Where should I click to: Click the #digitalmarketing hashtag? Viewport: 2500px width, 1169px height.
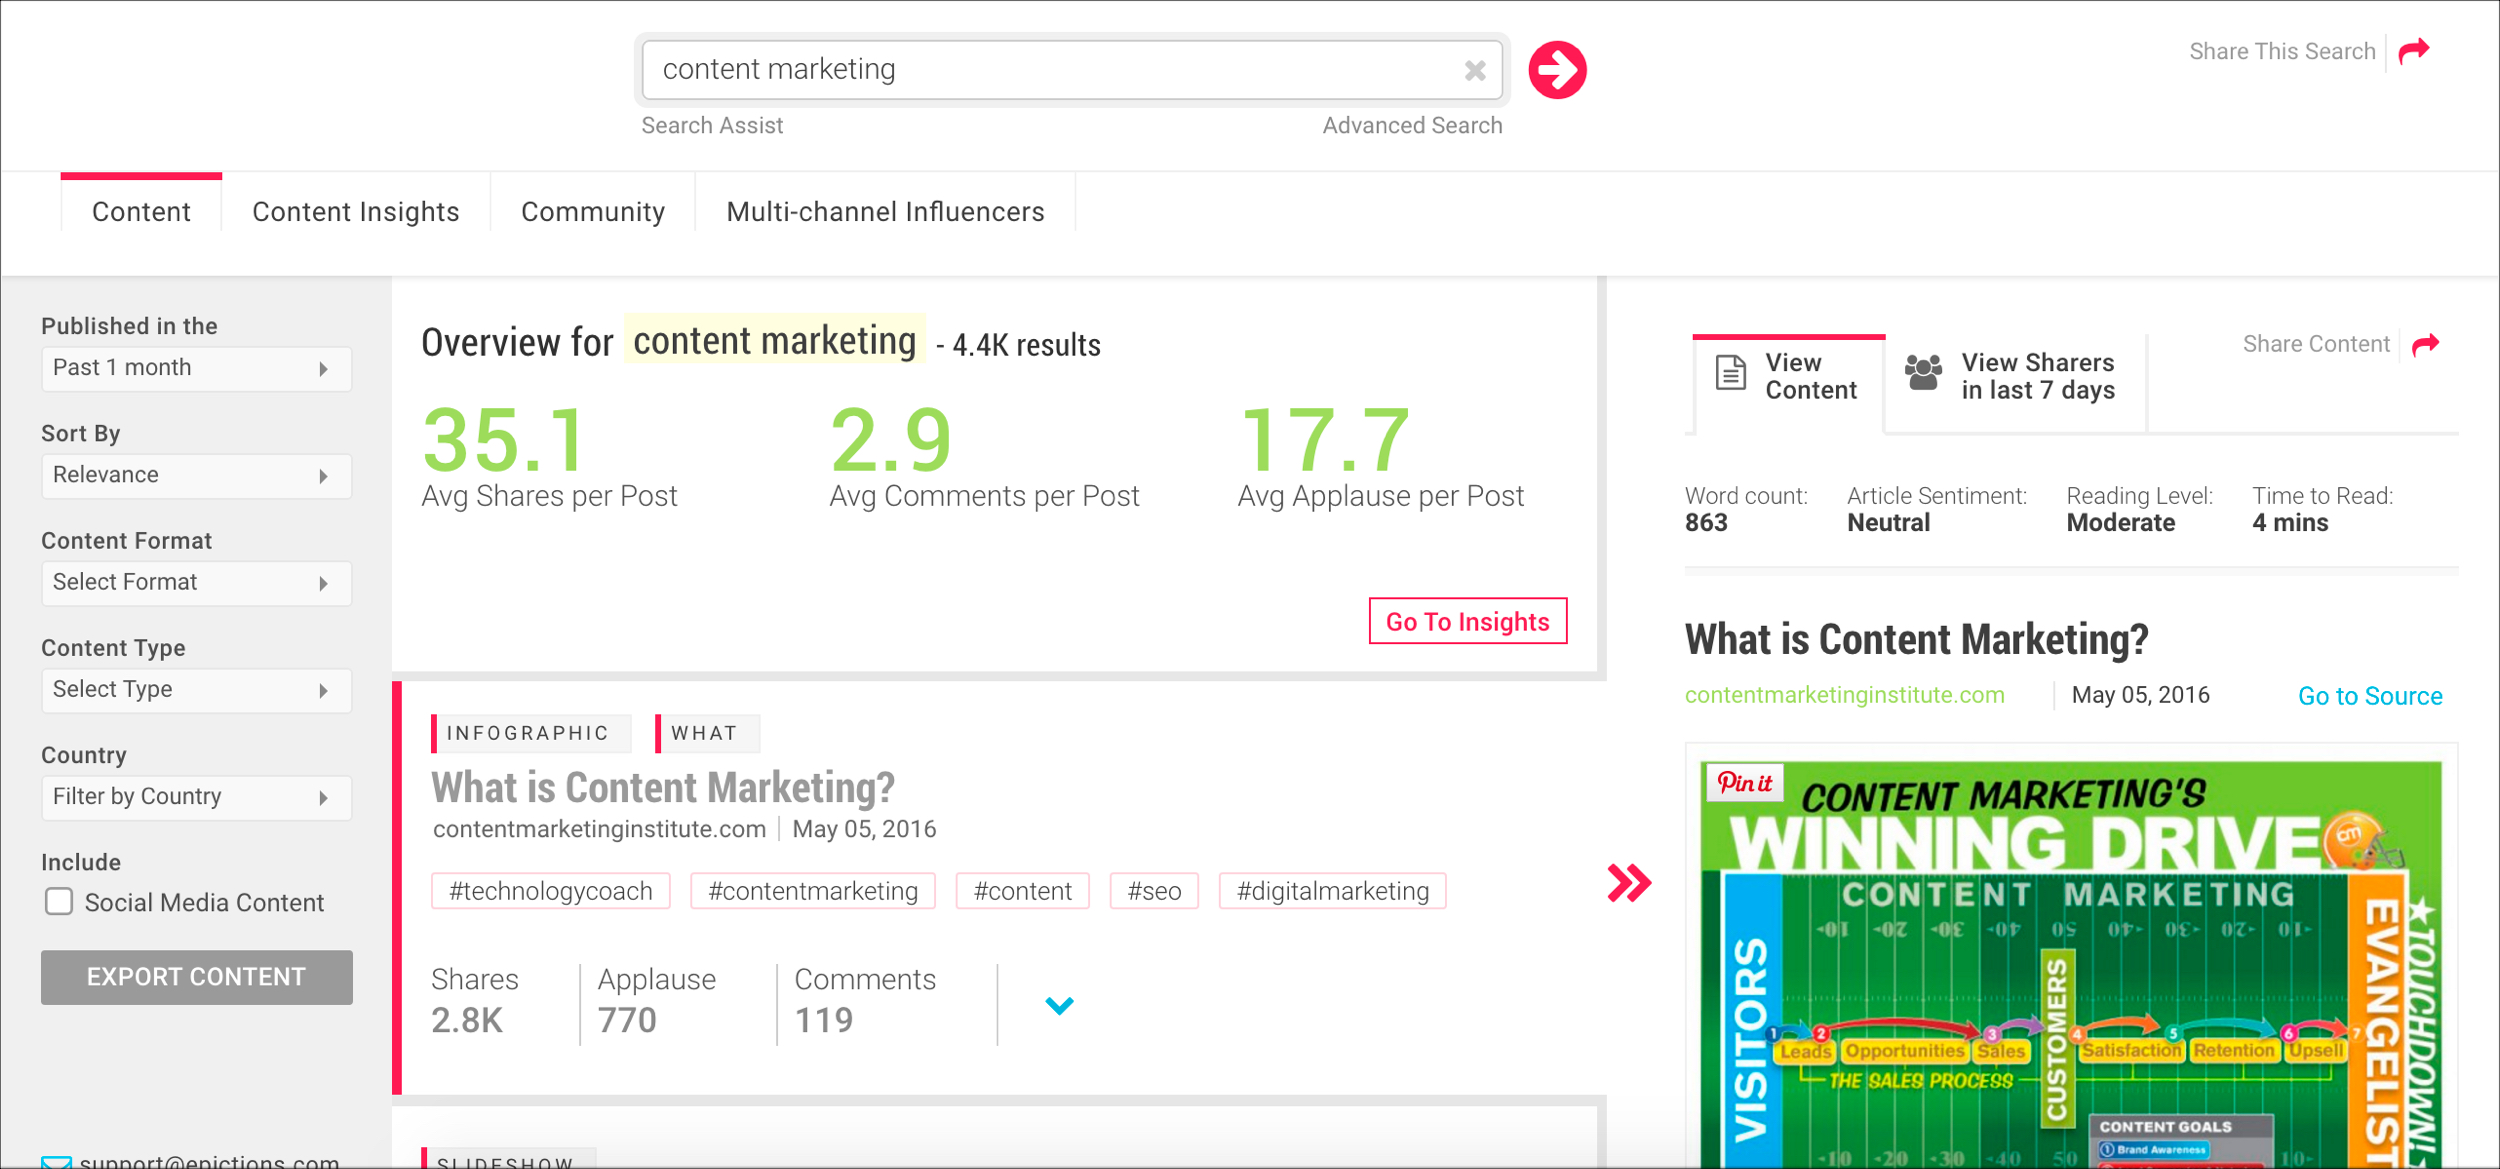pyautogui.click(x=1333, y=891)
